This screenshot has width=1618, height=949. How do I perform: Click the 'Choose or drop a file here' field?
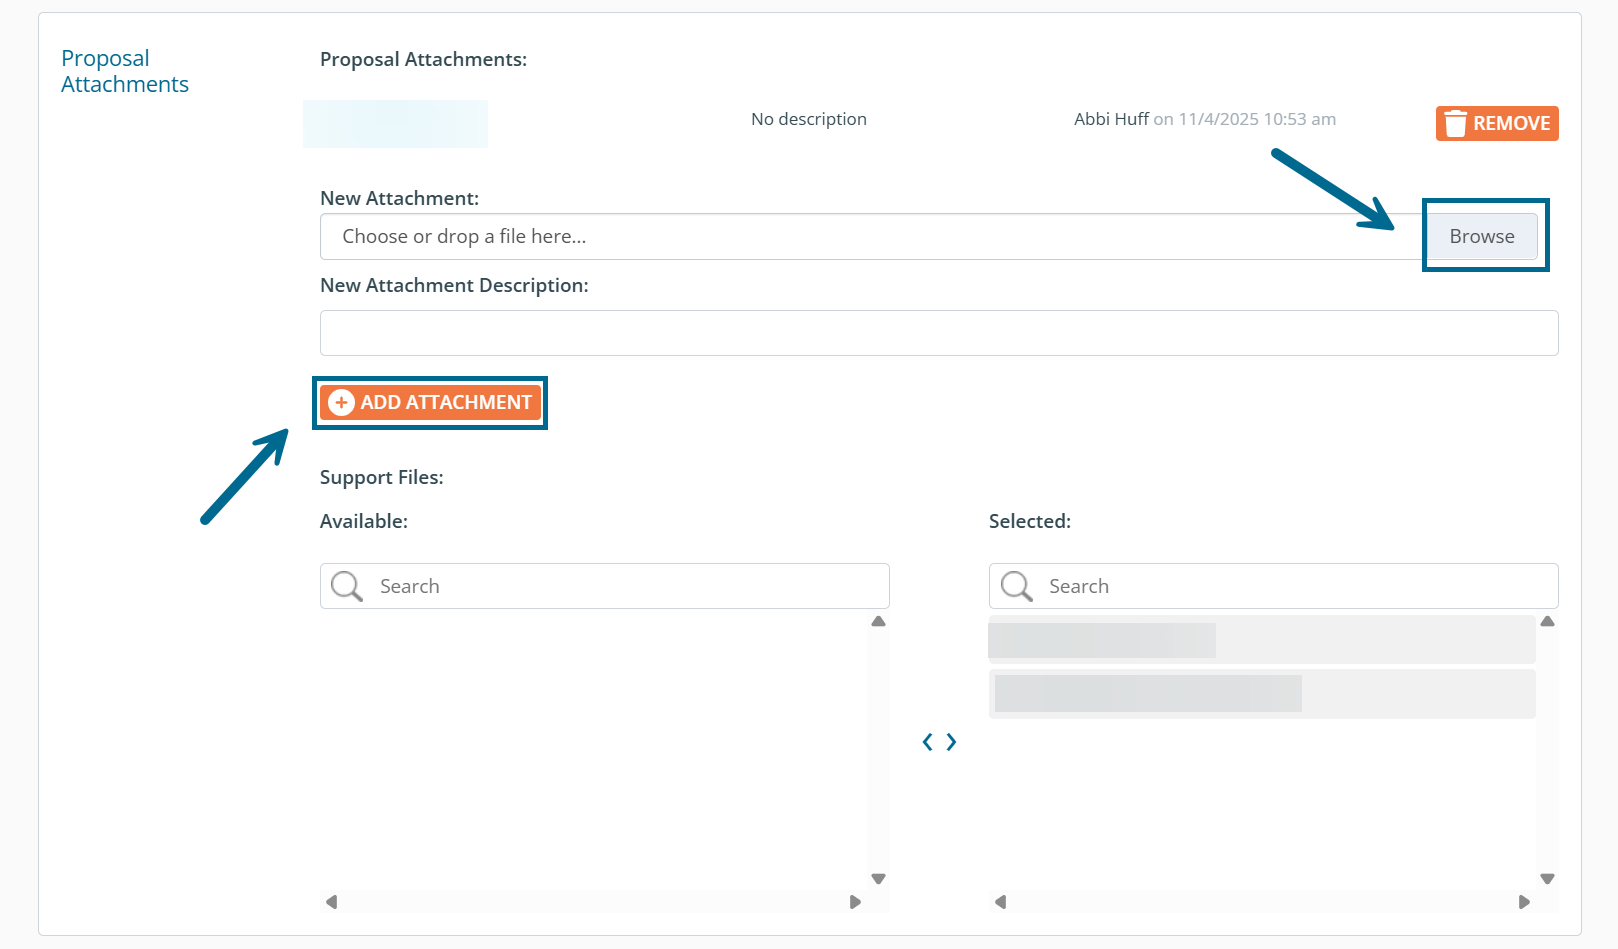870,236
